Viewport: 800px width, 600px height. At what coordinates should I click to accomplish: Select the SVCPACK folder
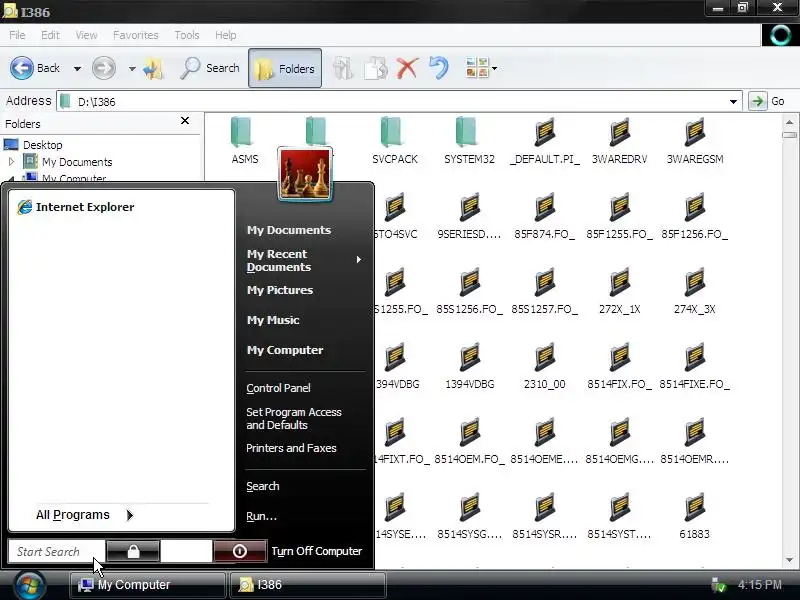point(394,141)
